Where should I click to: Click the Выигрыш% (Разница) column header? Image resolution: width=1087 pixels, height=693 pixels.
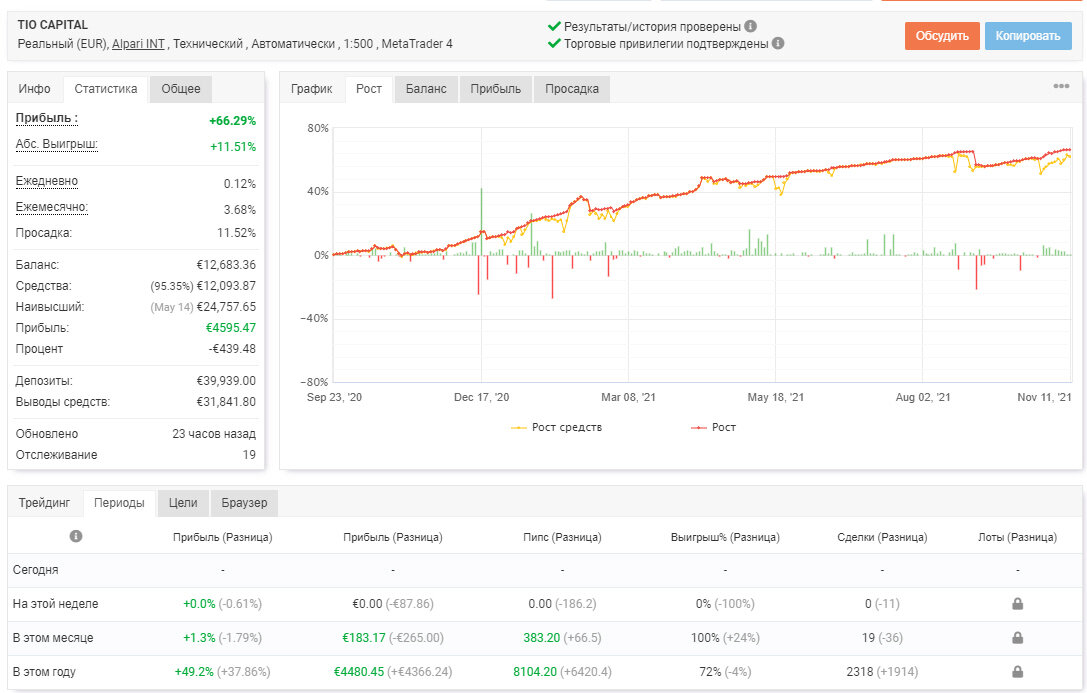pyautogui.click(x=725, y=537)
